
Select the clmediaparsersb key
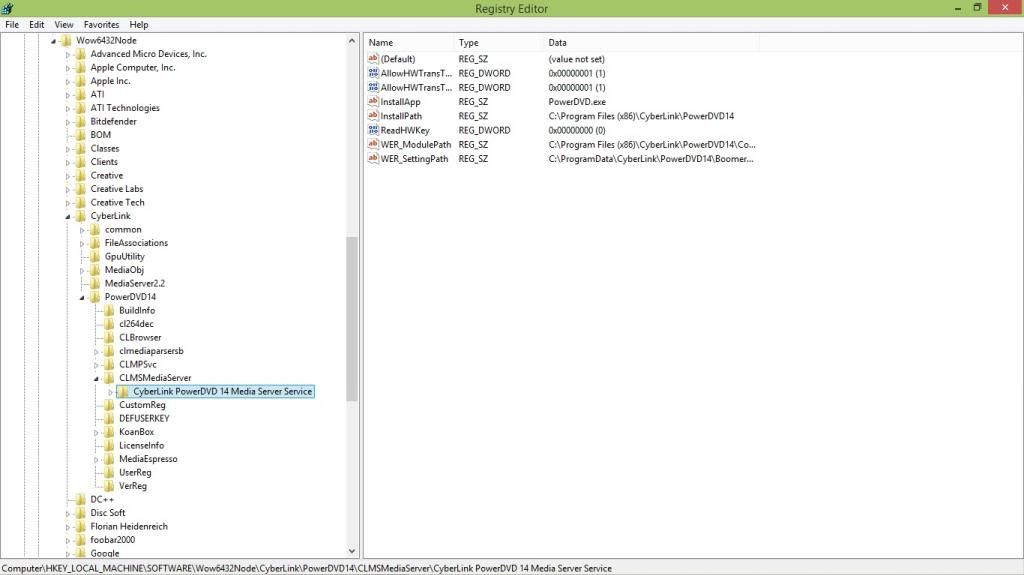pyautogui.click(x=151, y=351)
